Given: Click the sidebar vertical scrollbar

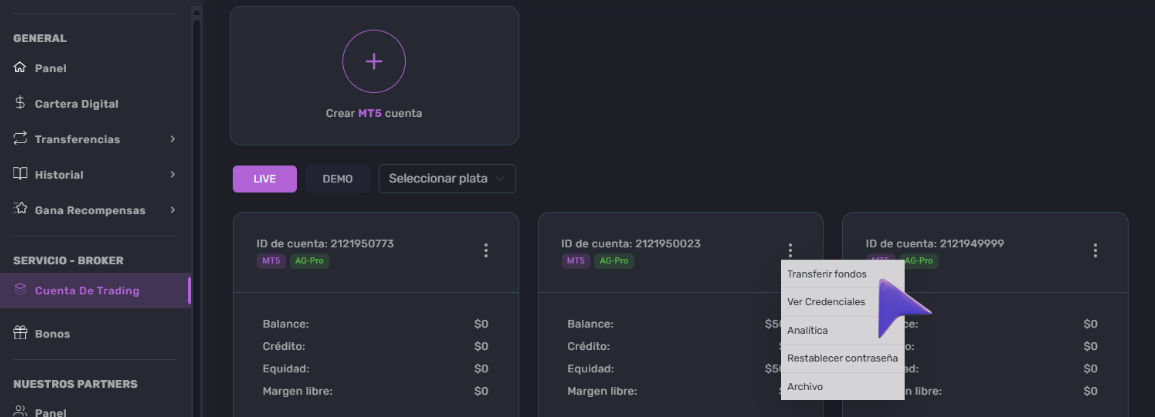Looking at the screenshot, I should (x=197, y=214).
